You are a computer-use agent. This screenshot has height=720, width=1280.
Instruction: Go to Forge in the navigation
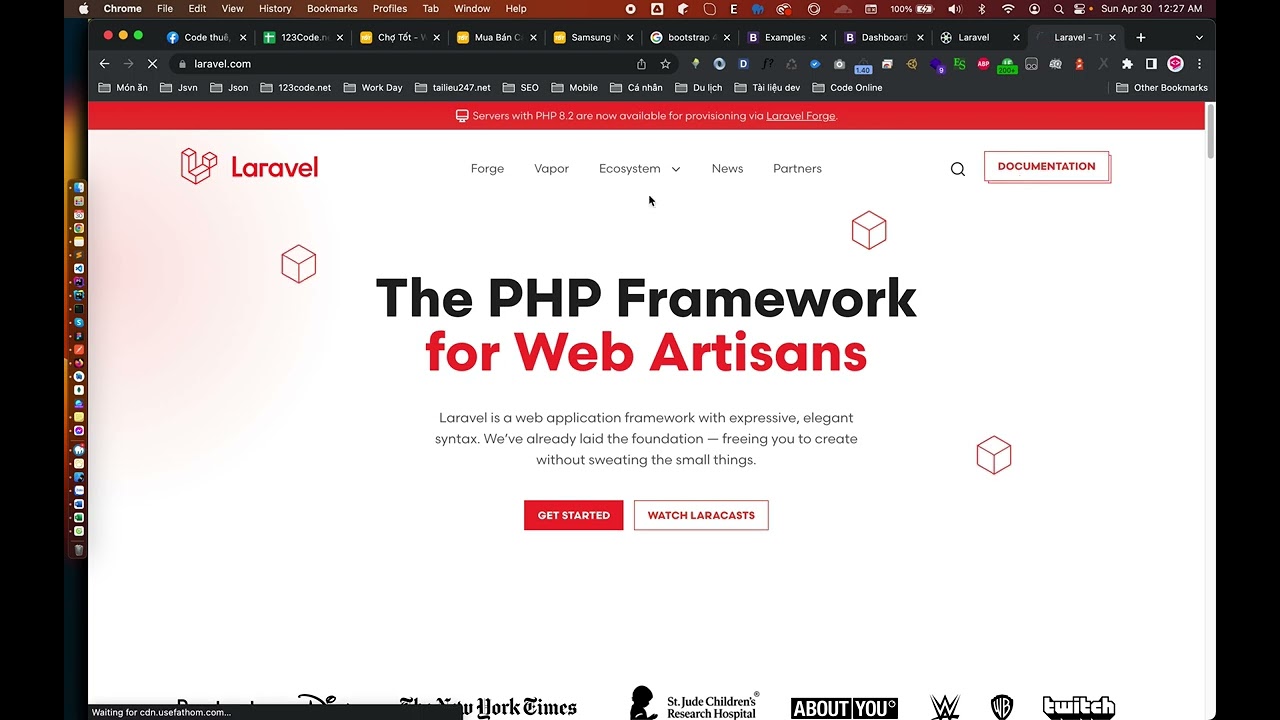(x=487, y=169)
